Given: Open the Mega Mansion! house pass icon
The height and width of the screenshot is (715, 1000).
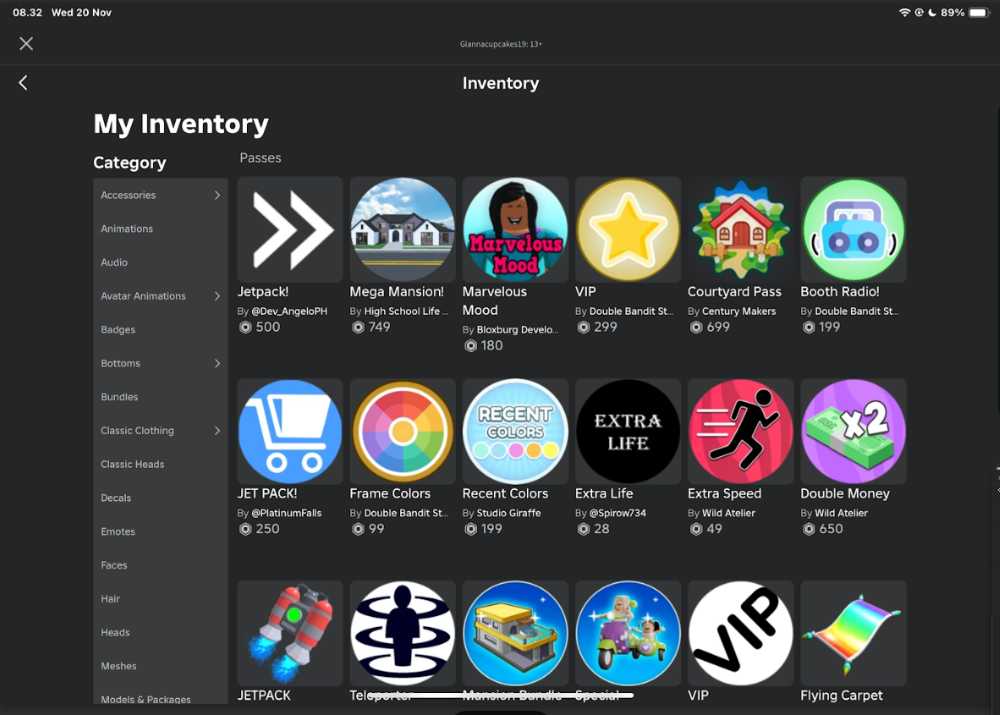Looking at the screenshot, I should [x=402, y=230].
